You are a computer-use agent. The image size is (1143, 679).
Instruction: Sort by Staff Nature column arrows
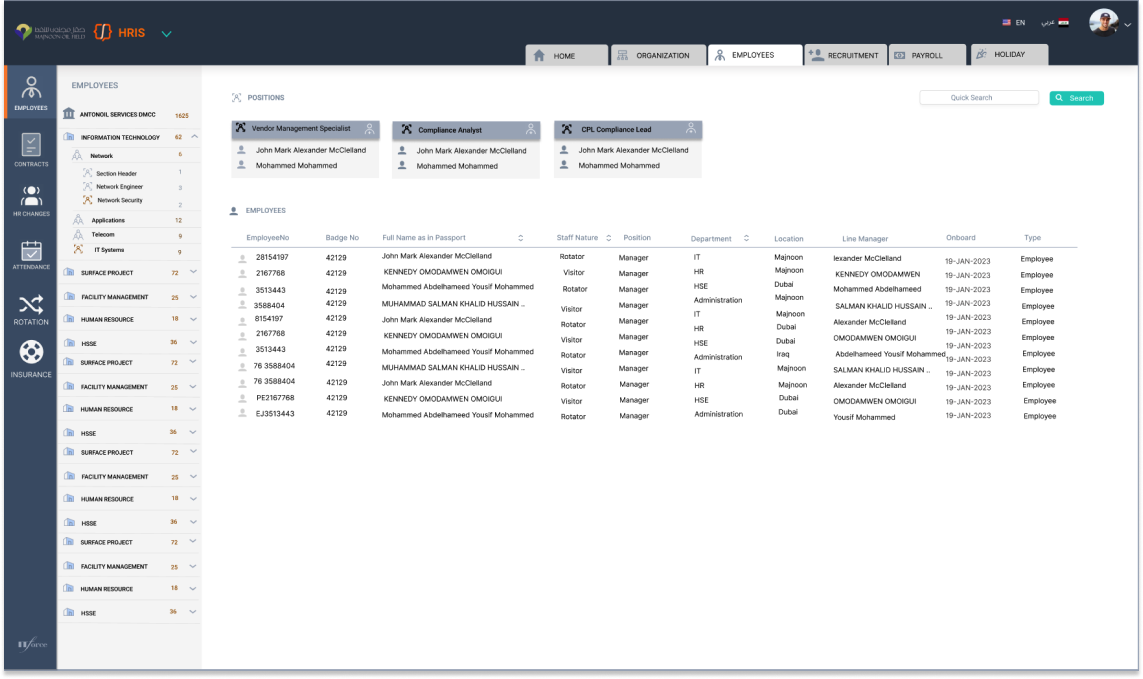pos(608,238)
